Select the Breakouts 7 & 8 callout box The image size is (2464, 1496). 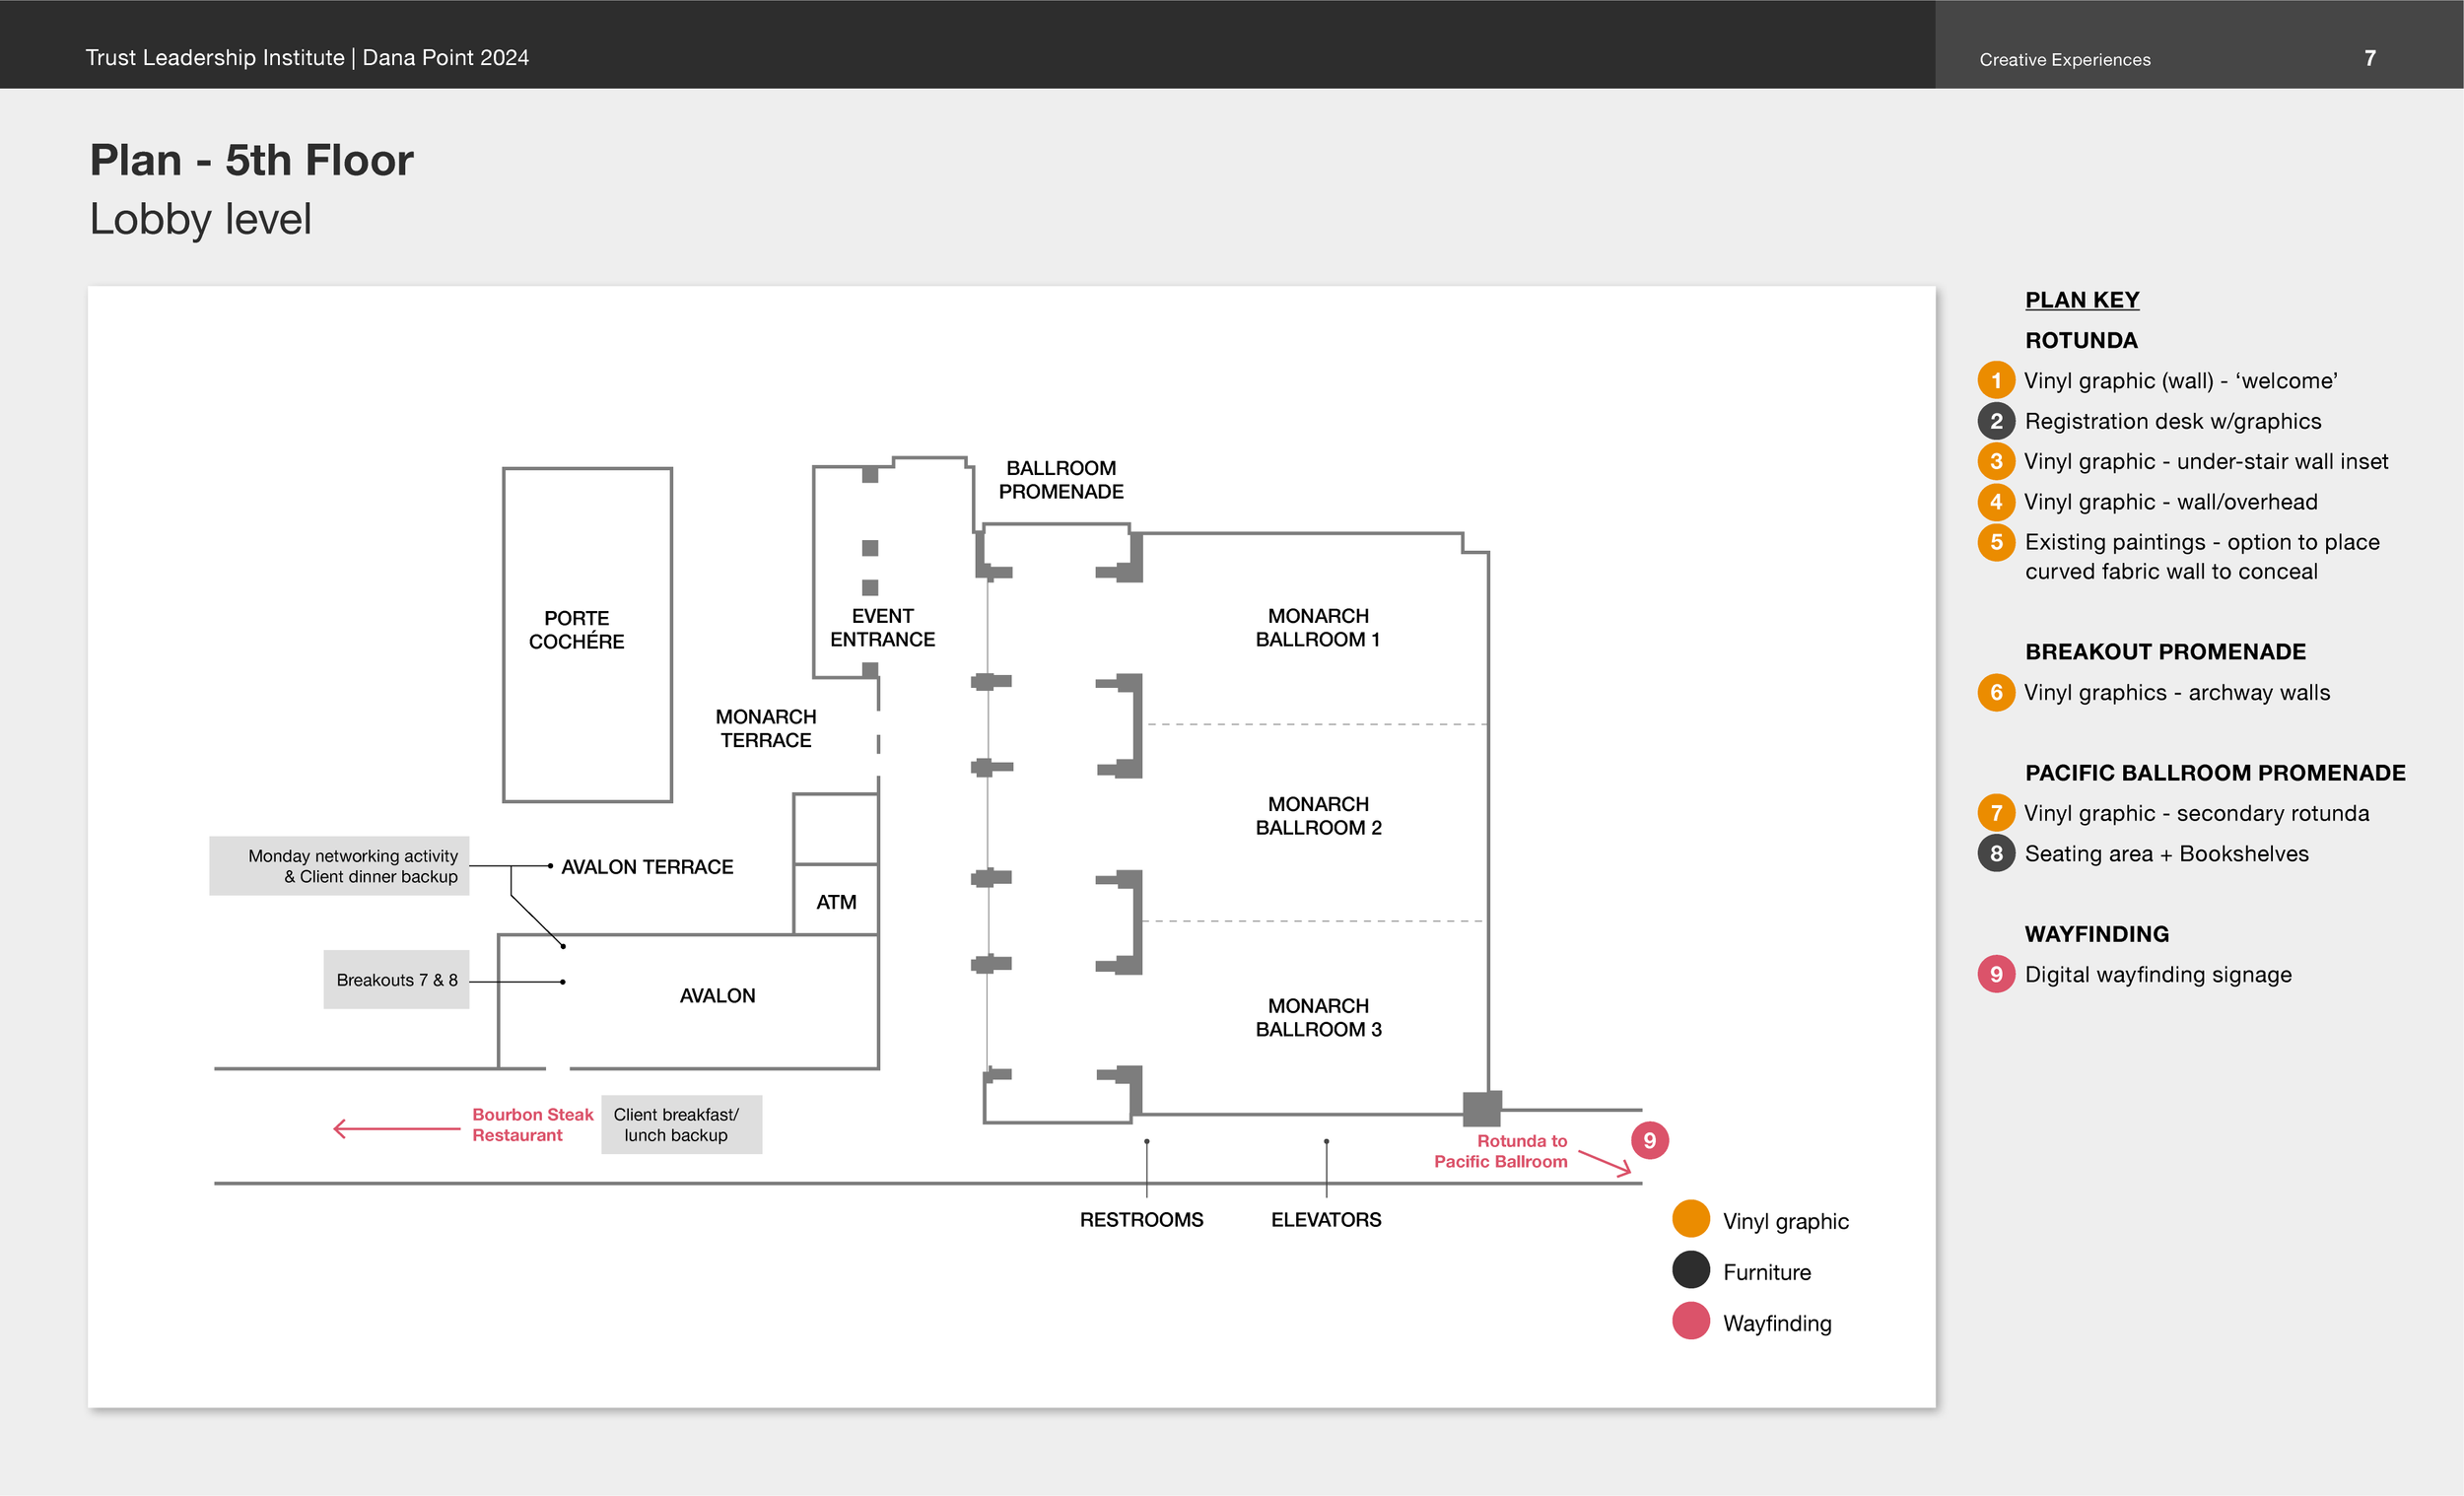(x=396, y=980)
